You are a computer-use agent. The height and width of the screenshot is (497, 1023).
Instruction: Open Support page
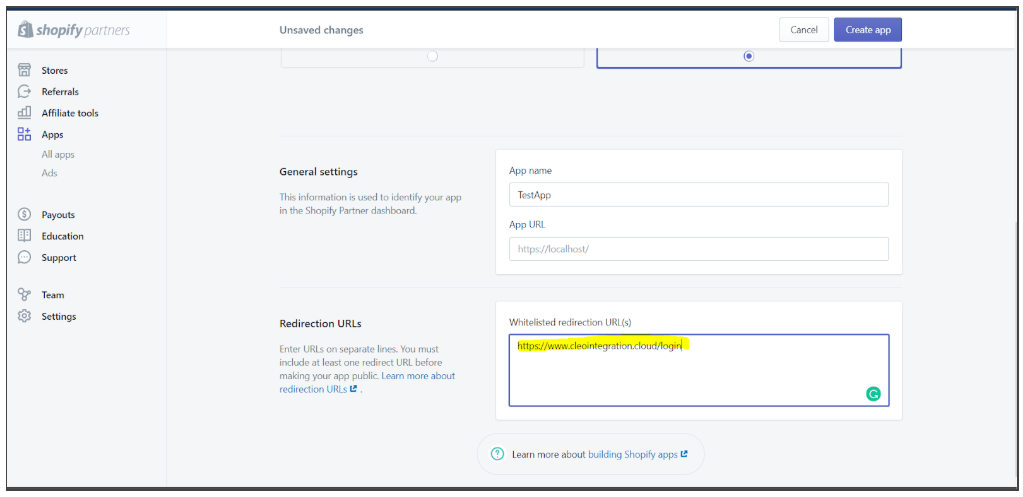click(x=59, y=258)
